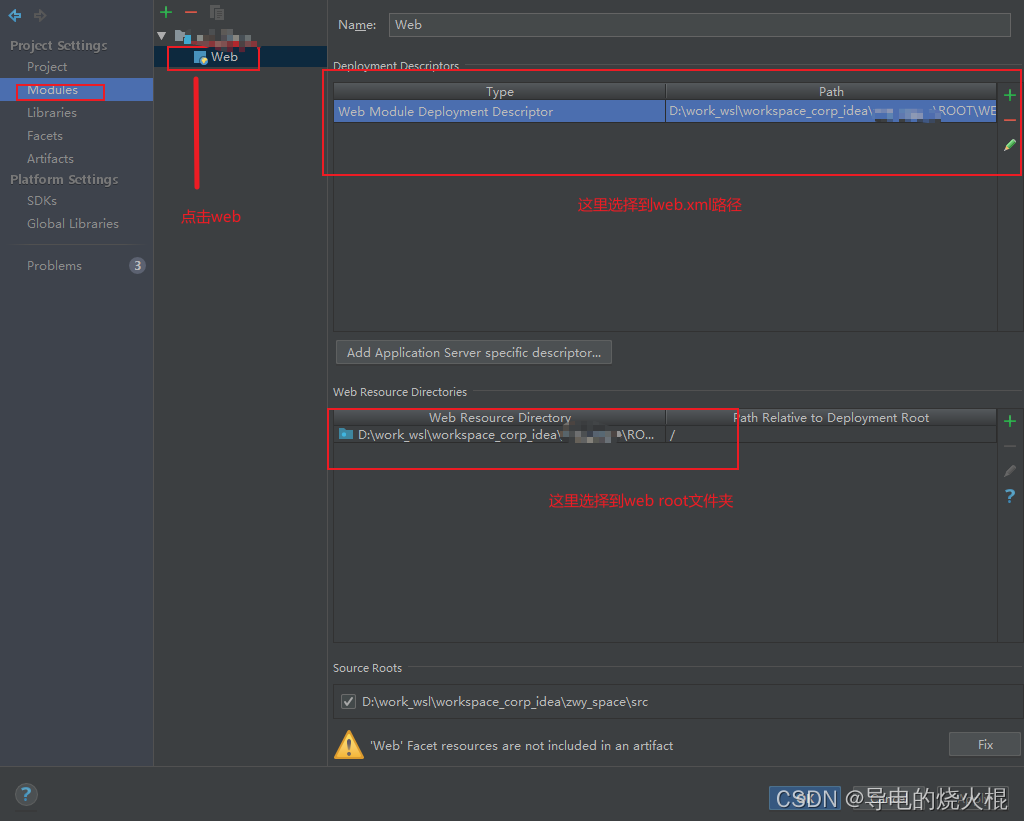
Task: Click Add Application Server specific descriptor
Action: pos(473,352)
